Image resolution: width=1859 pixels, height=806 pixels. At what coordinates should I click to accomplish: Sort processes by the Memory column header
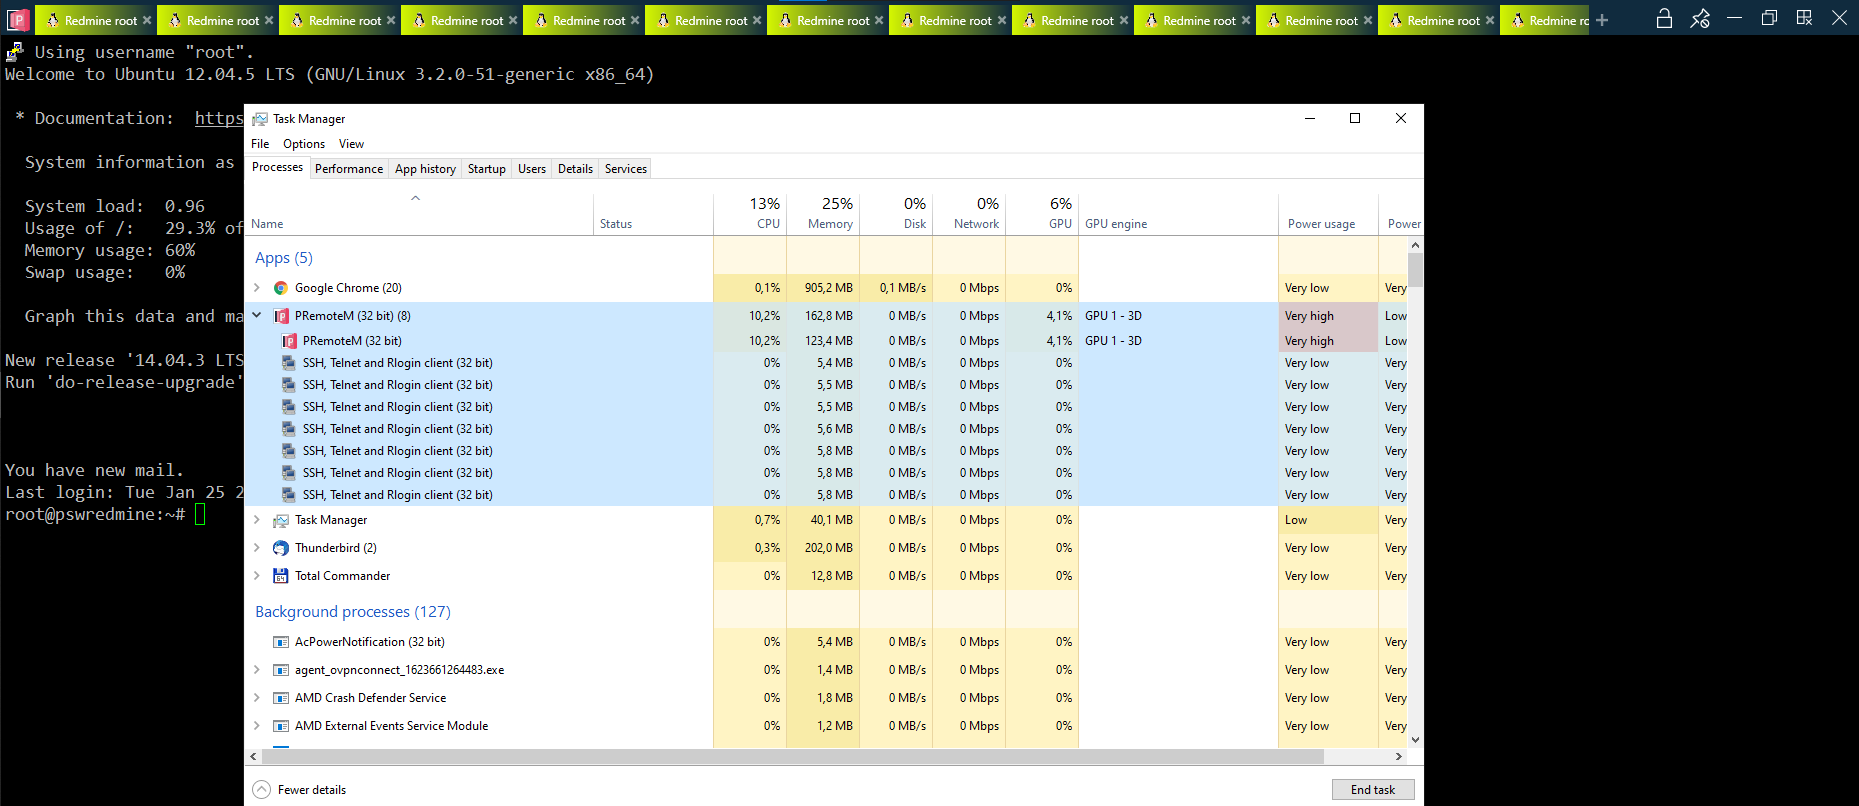(x=823, y=213)
